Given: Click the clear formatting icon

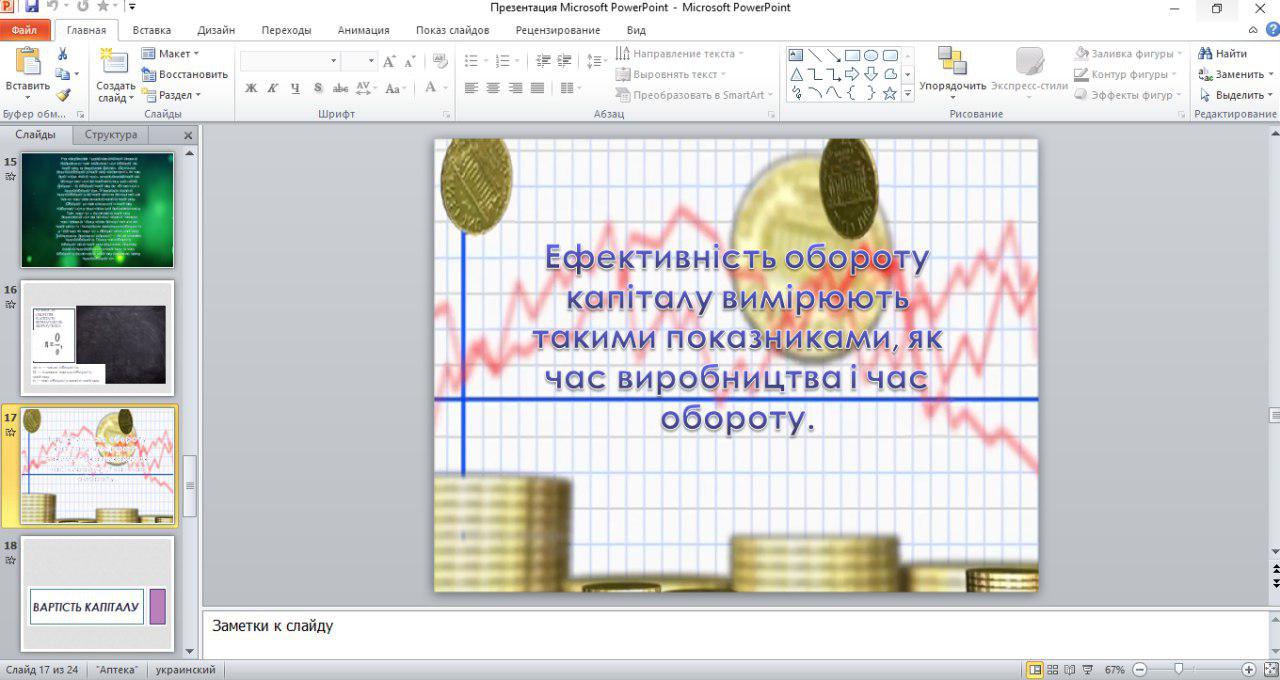Looking at the screenshot, I should [438, 61].
